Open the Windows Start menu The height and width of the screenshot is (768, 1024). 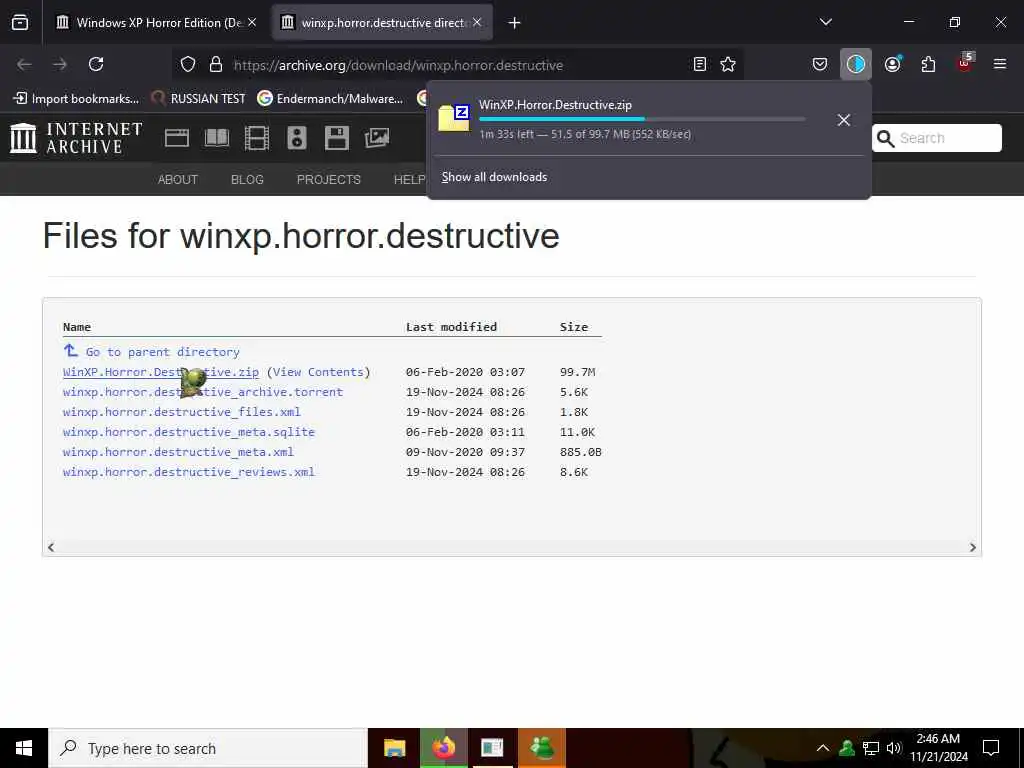click(x=24, y=748)
